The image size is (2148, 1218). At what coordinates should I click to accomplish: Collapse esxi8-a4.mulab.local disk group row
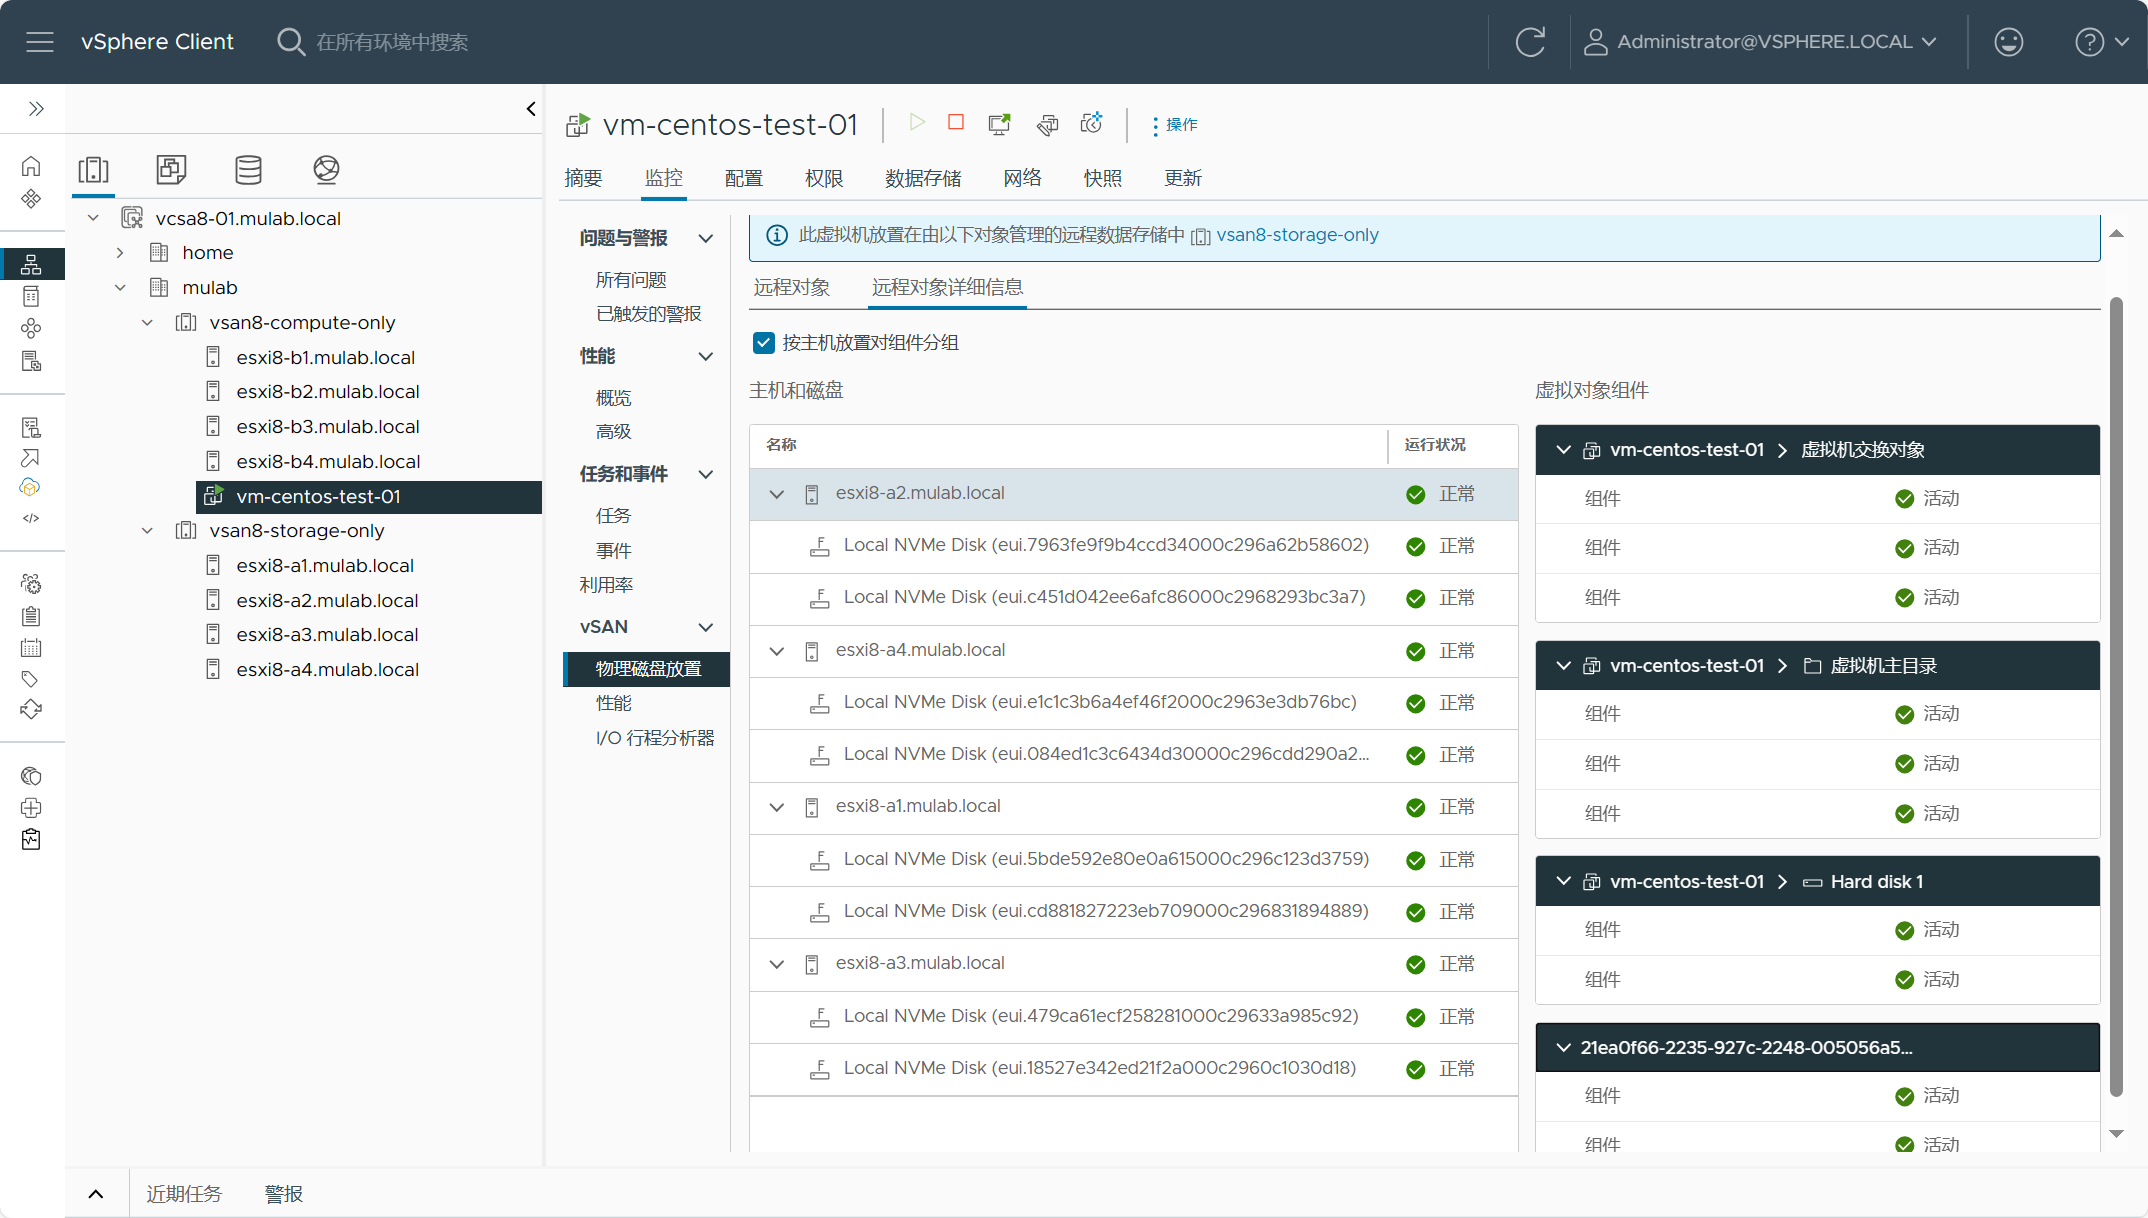click(777, 651)
